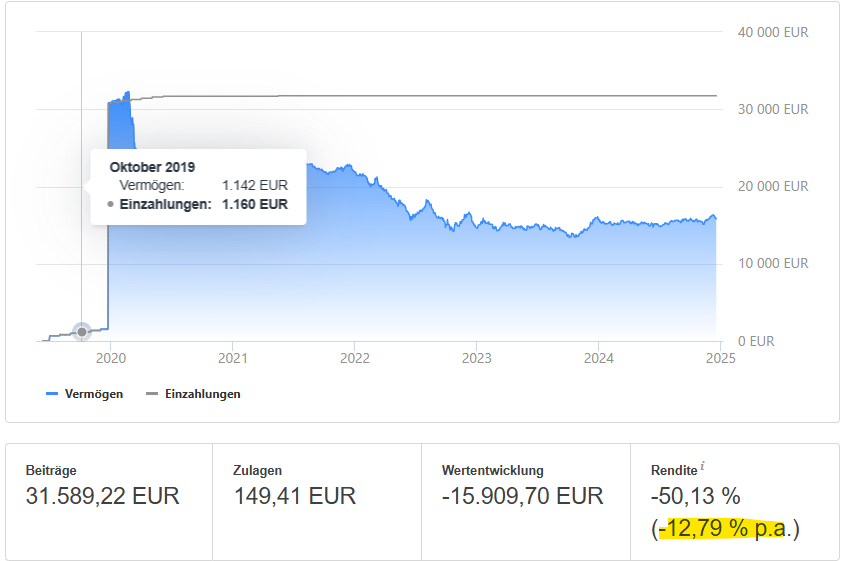Select the 2022 x-axis label

(x=354, y=358)
